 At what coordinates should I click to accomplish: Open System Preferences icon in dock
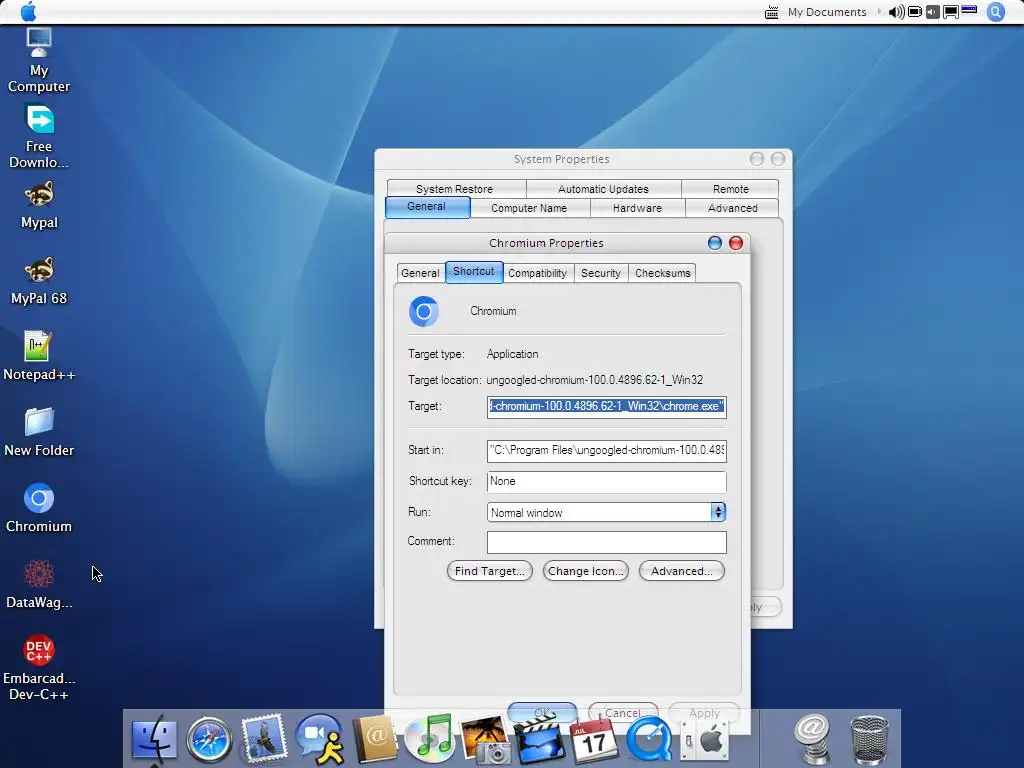[705, 741]
